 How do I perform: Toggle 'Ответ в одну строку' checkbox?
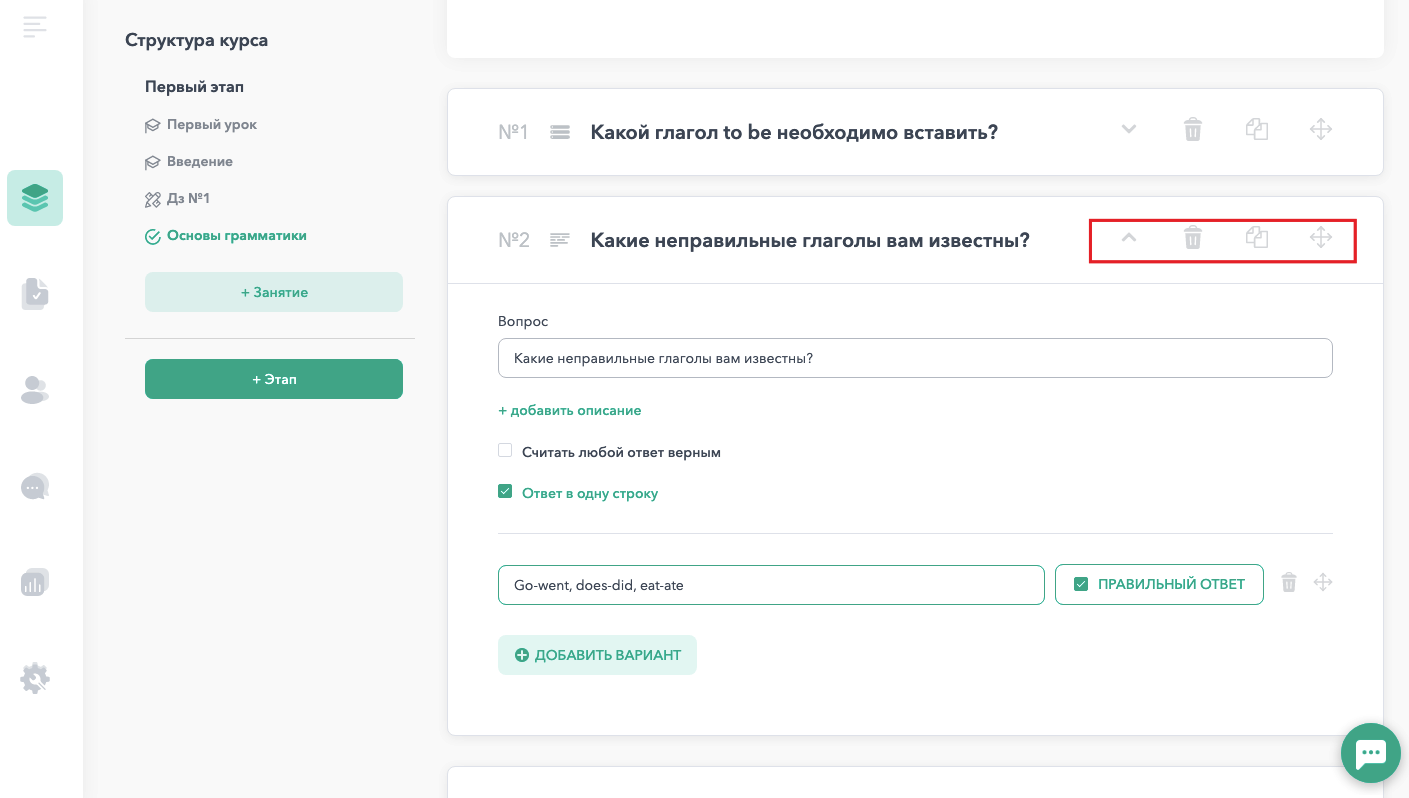point(505,492)
